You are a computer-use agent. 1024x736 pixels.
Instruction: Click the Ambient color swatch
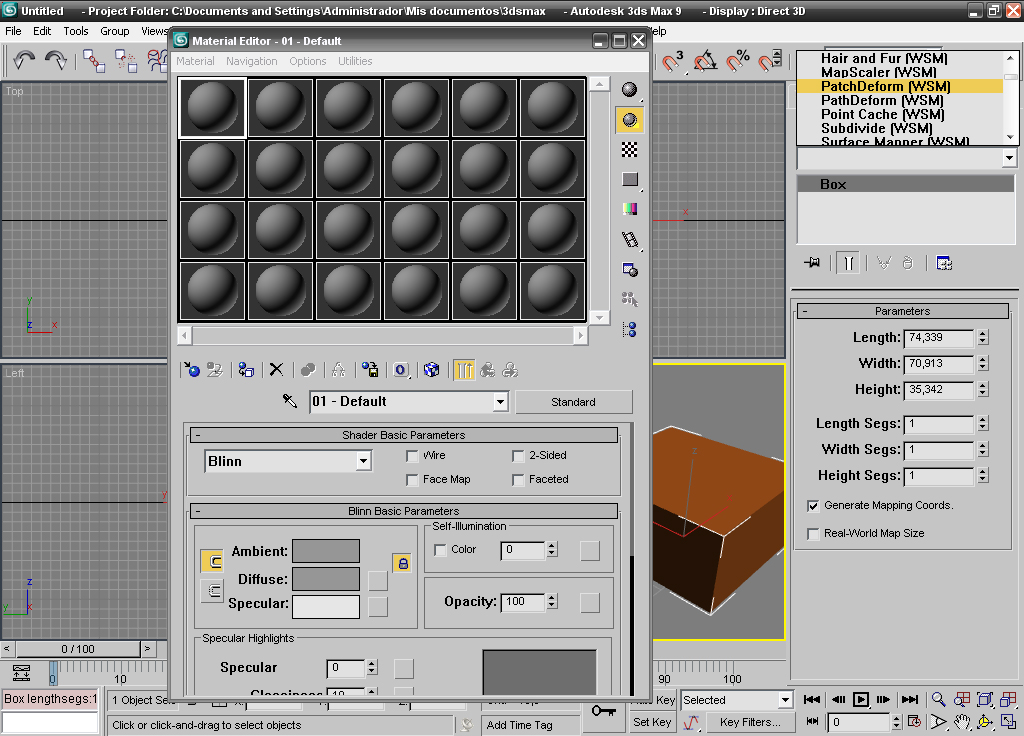[326, 551]
